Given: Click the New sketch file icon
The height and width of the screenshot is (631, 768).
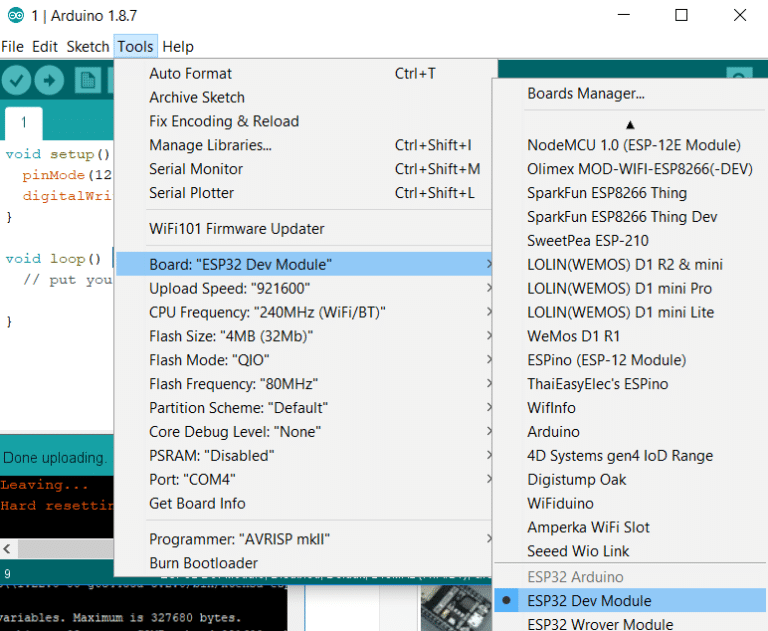Looking at the screenshot, I should (88, 80).
